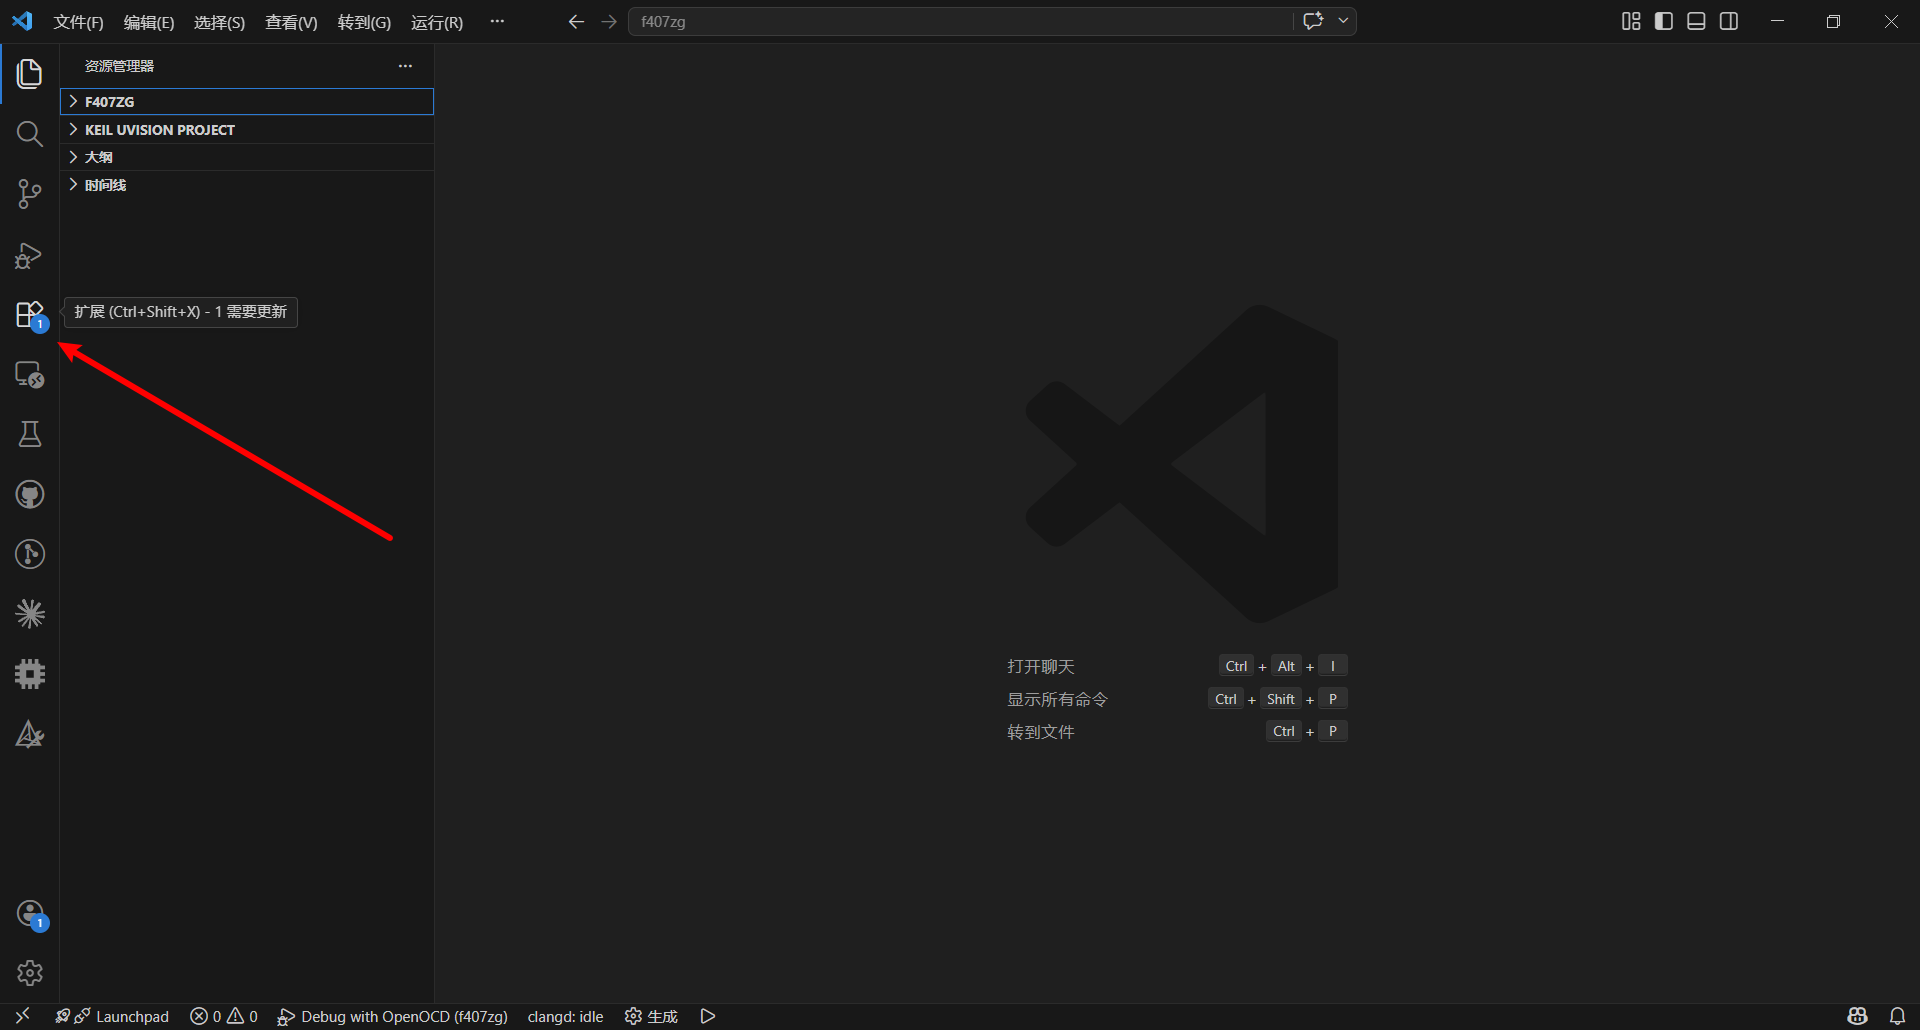This screenshot has width=1920, height=1030.
Task: Open the Manage settings gear
Action: [x=30, y=973]
